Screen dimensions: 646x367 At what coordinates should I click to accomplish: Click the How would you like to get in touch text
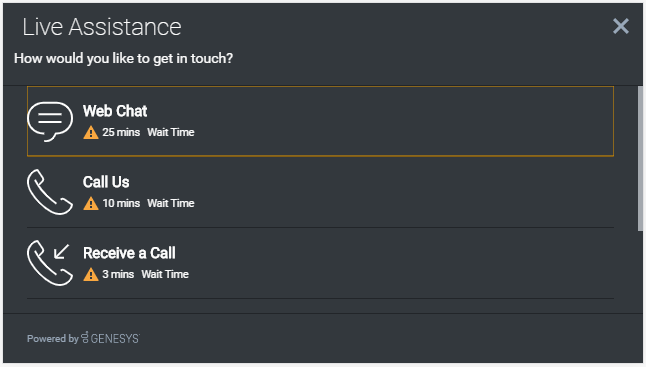[124, 58]
